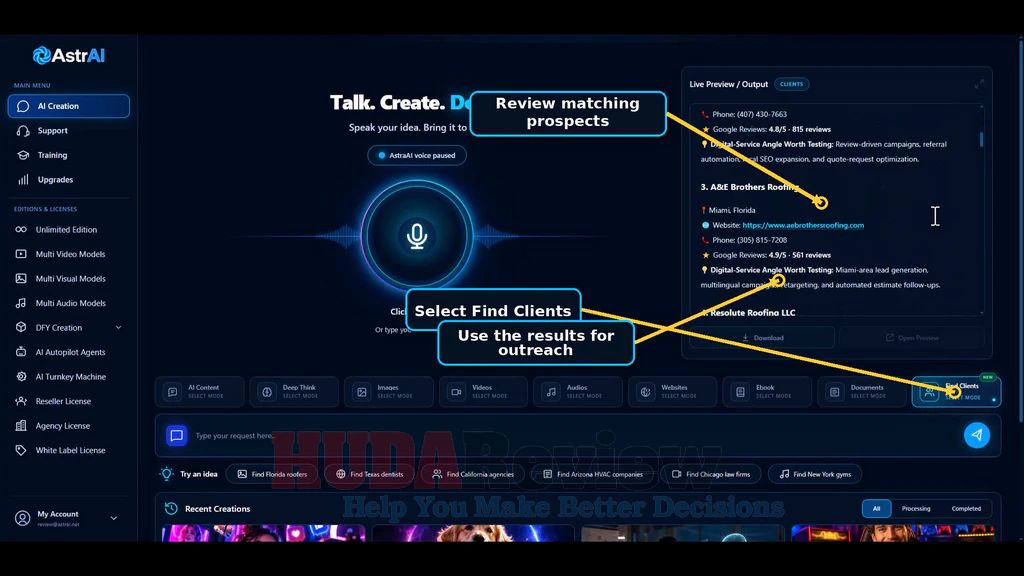Switch to the All creations tab
1024x576 pixels.
pyautogui.click(x=876, y=508)
